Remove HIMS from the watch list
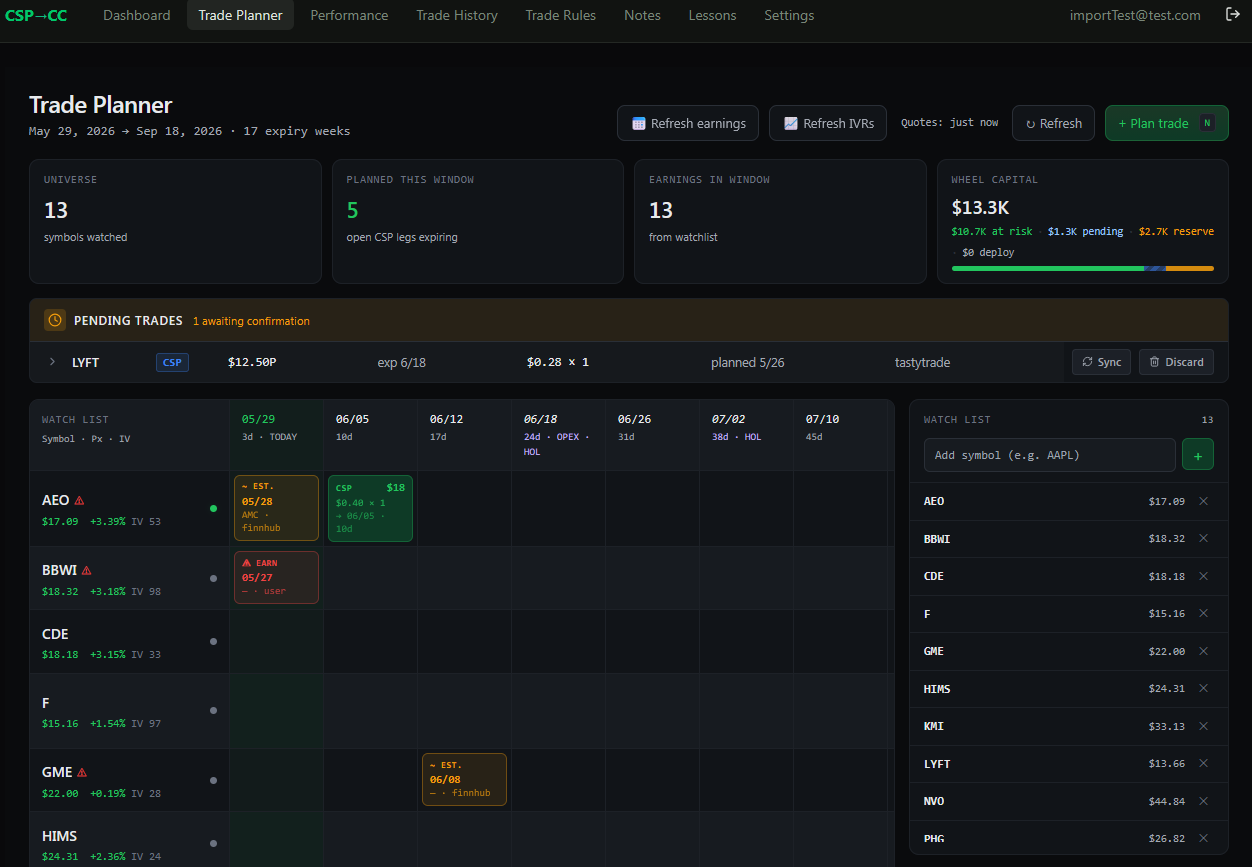This screenshot has height=867, width=1252. click(x=1203, y=688)
